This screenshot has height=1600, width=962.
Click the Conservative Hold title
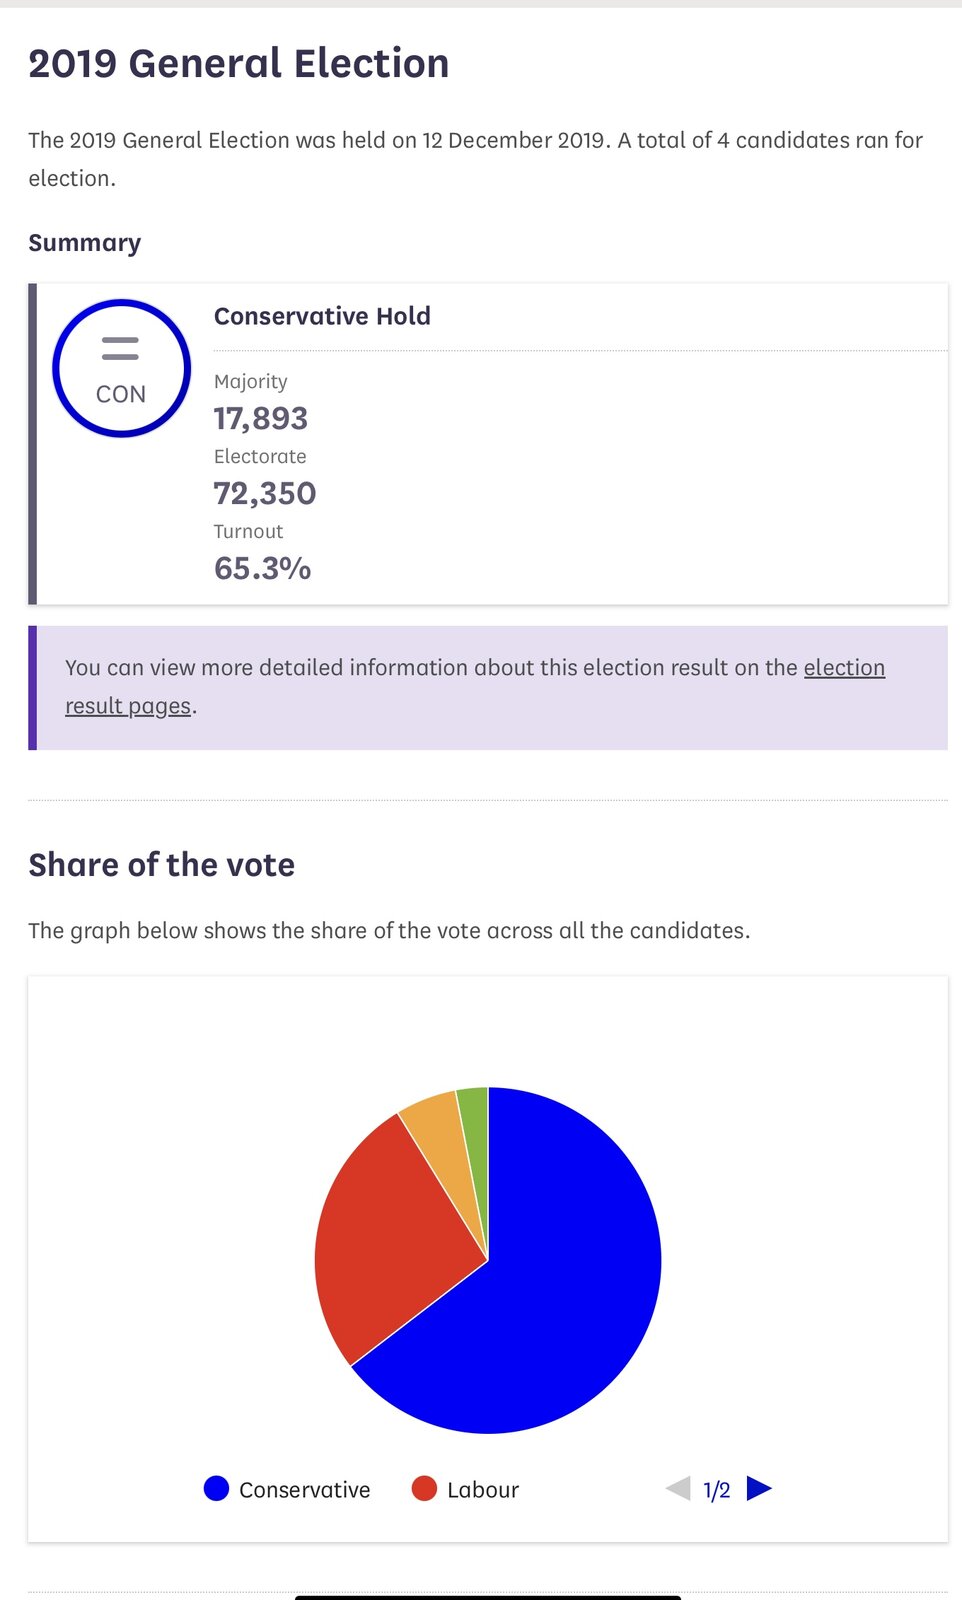tap(322, 316)
